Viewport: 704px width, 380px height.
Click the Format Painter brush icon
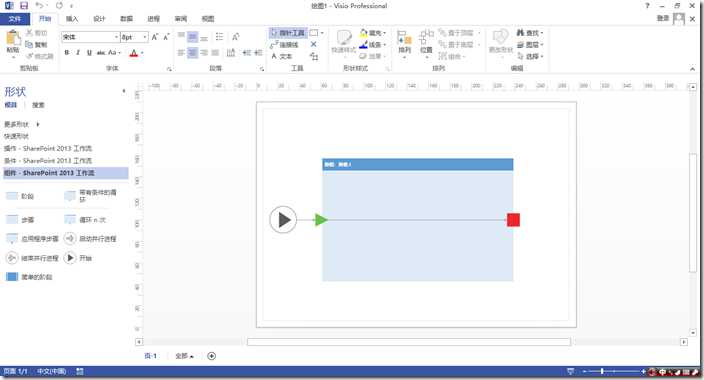pyautogui.click(x=29, y=56)
